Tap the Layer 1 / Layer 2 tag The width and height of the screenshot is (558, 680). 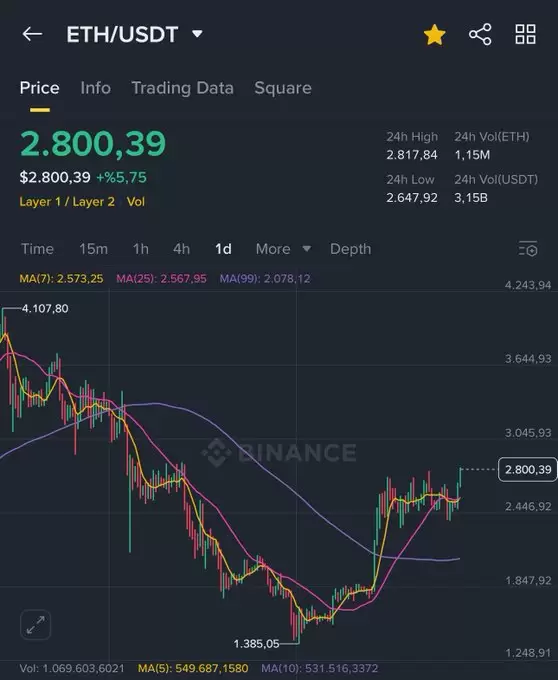click(67, 202)
